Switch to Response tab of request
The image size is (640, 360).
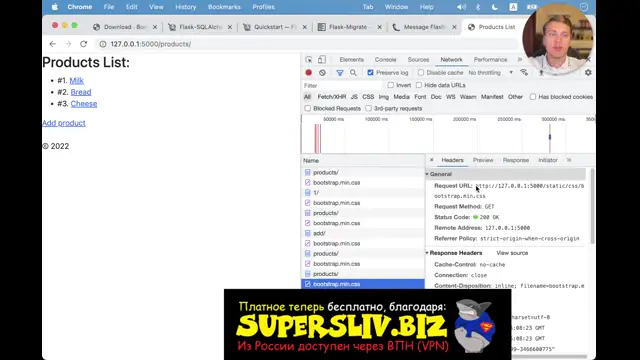tap(516, 160)
